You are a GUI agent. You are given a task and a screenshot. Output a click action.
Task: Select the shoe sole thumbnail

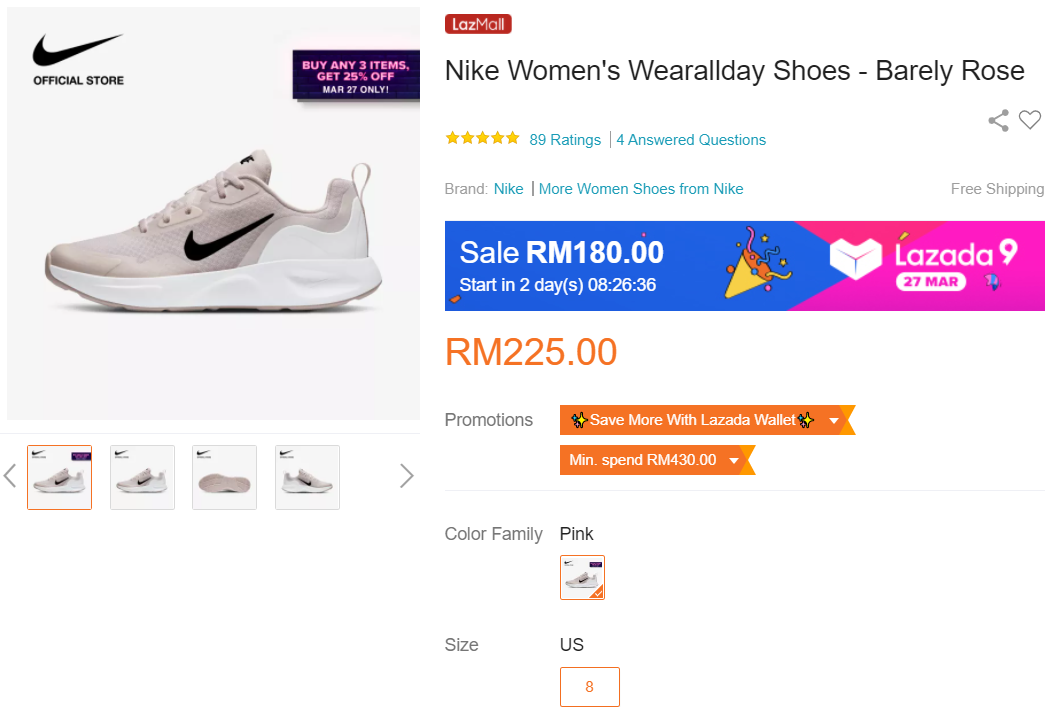pyautogui.click(x=224, y=477)
